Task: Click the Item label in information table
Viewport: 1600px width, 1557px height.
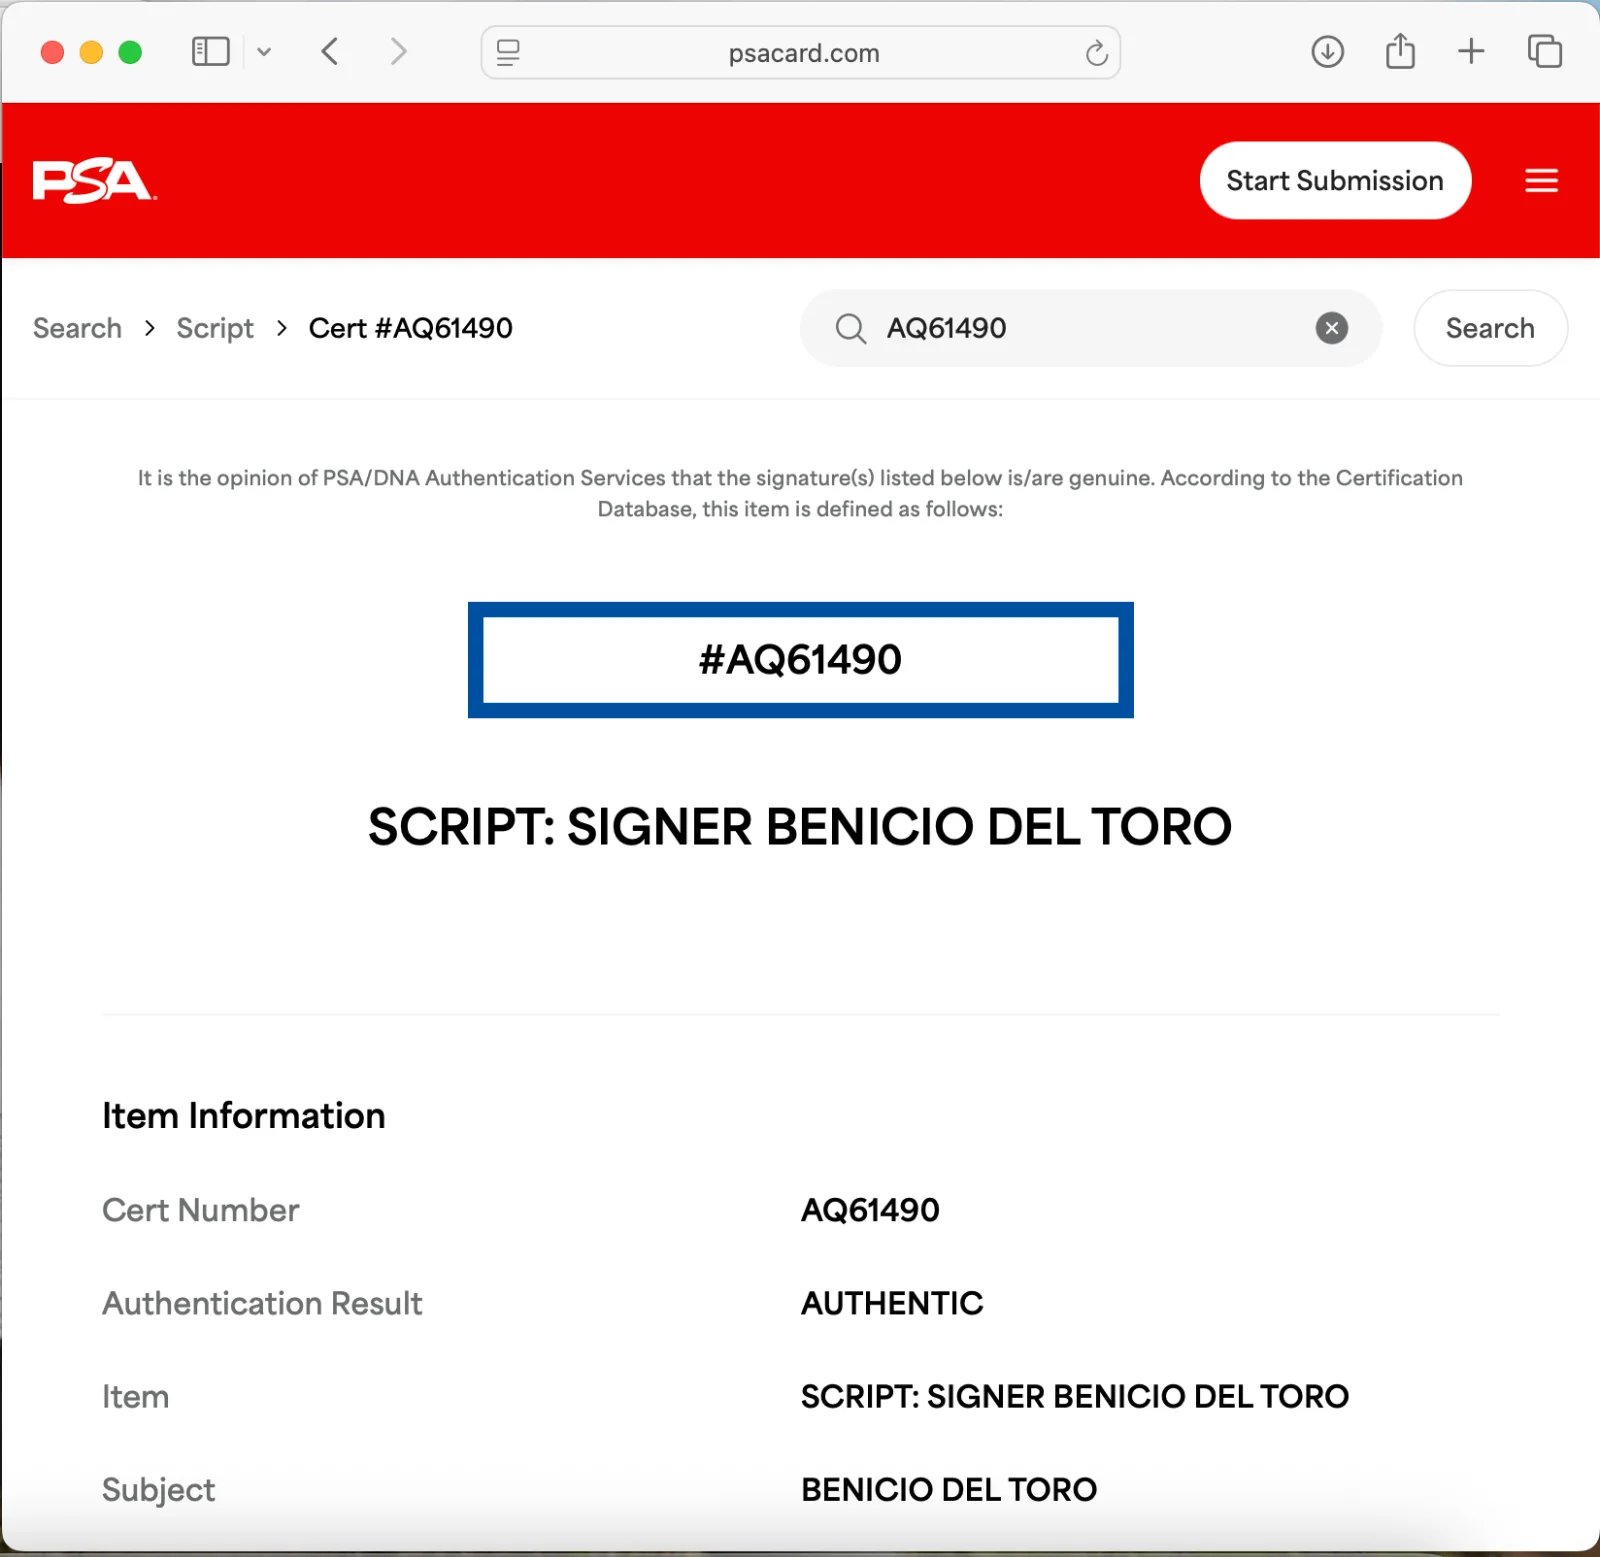Action: [x=135, y=1396]
